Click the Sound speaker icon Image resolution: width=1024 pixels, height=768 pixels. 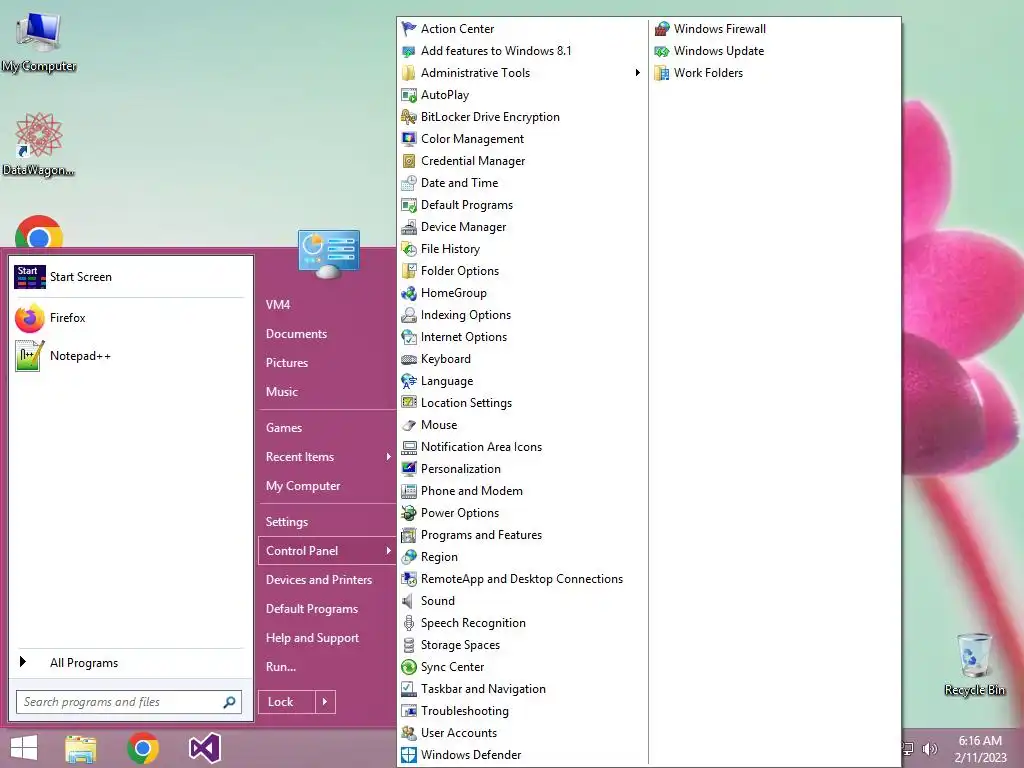click(409, 601)
